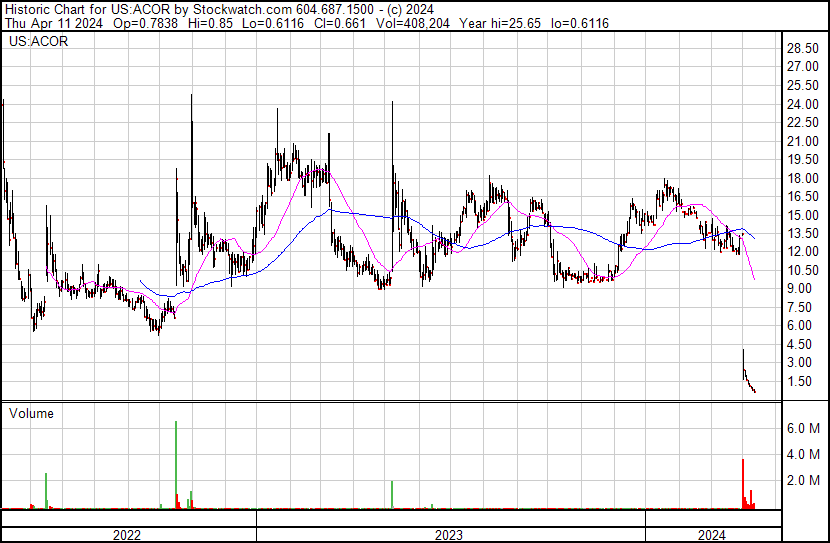Click the US:ACOR ticker label in chart
The height and width of the screenshot is (543, 830).
[x=38, y=41]
